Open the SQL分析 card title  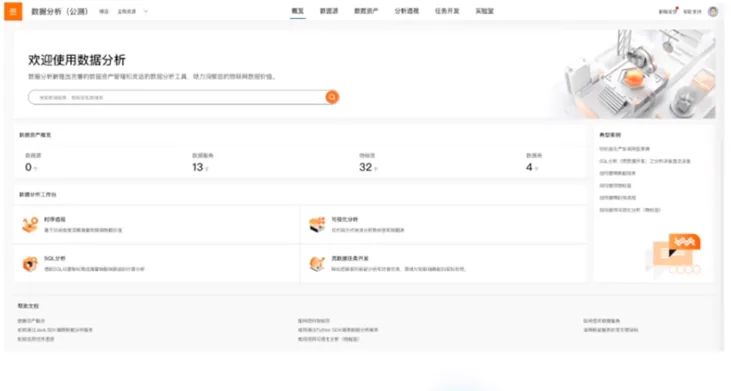[55, 258]
